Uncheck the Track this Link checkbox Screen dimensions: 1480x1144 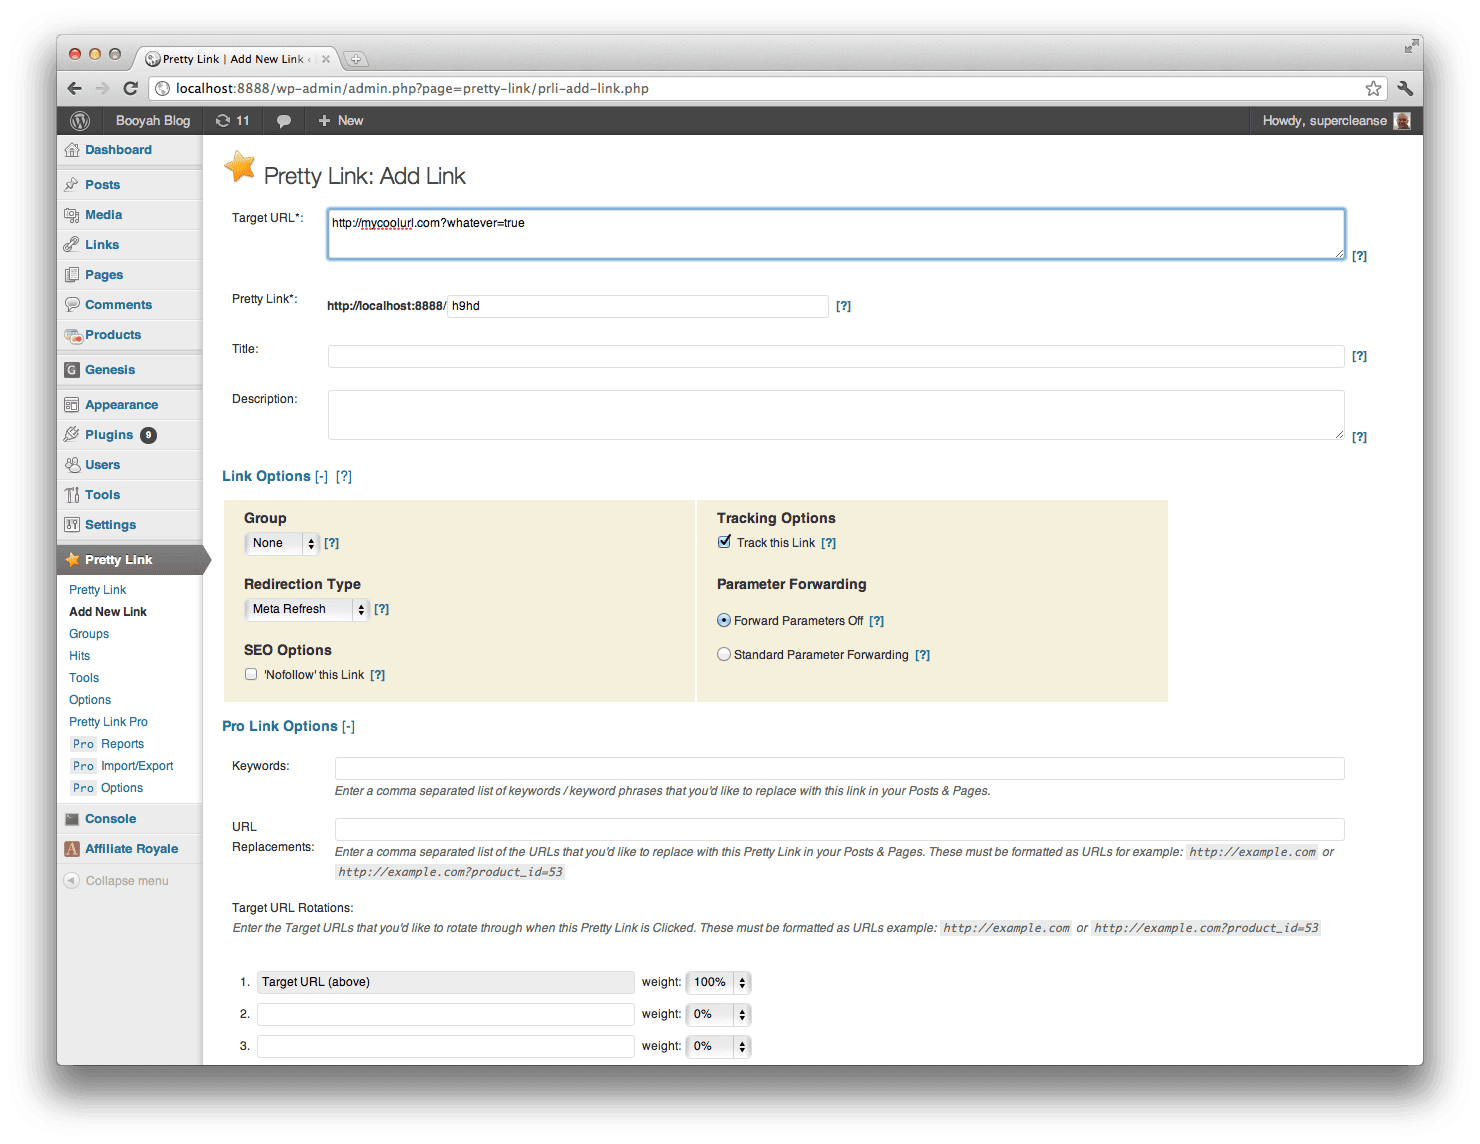coord(725,542)
